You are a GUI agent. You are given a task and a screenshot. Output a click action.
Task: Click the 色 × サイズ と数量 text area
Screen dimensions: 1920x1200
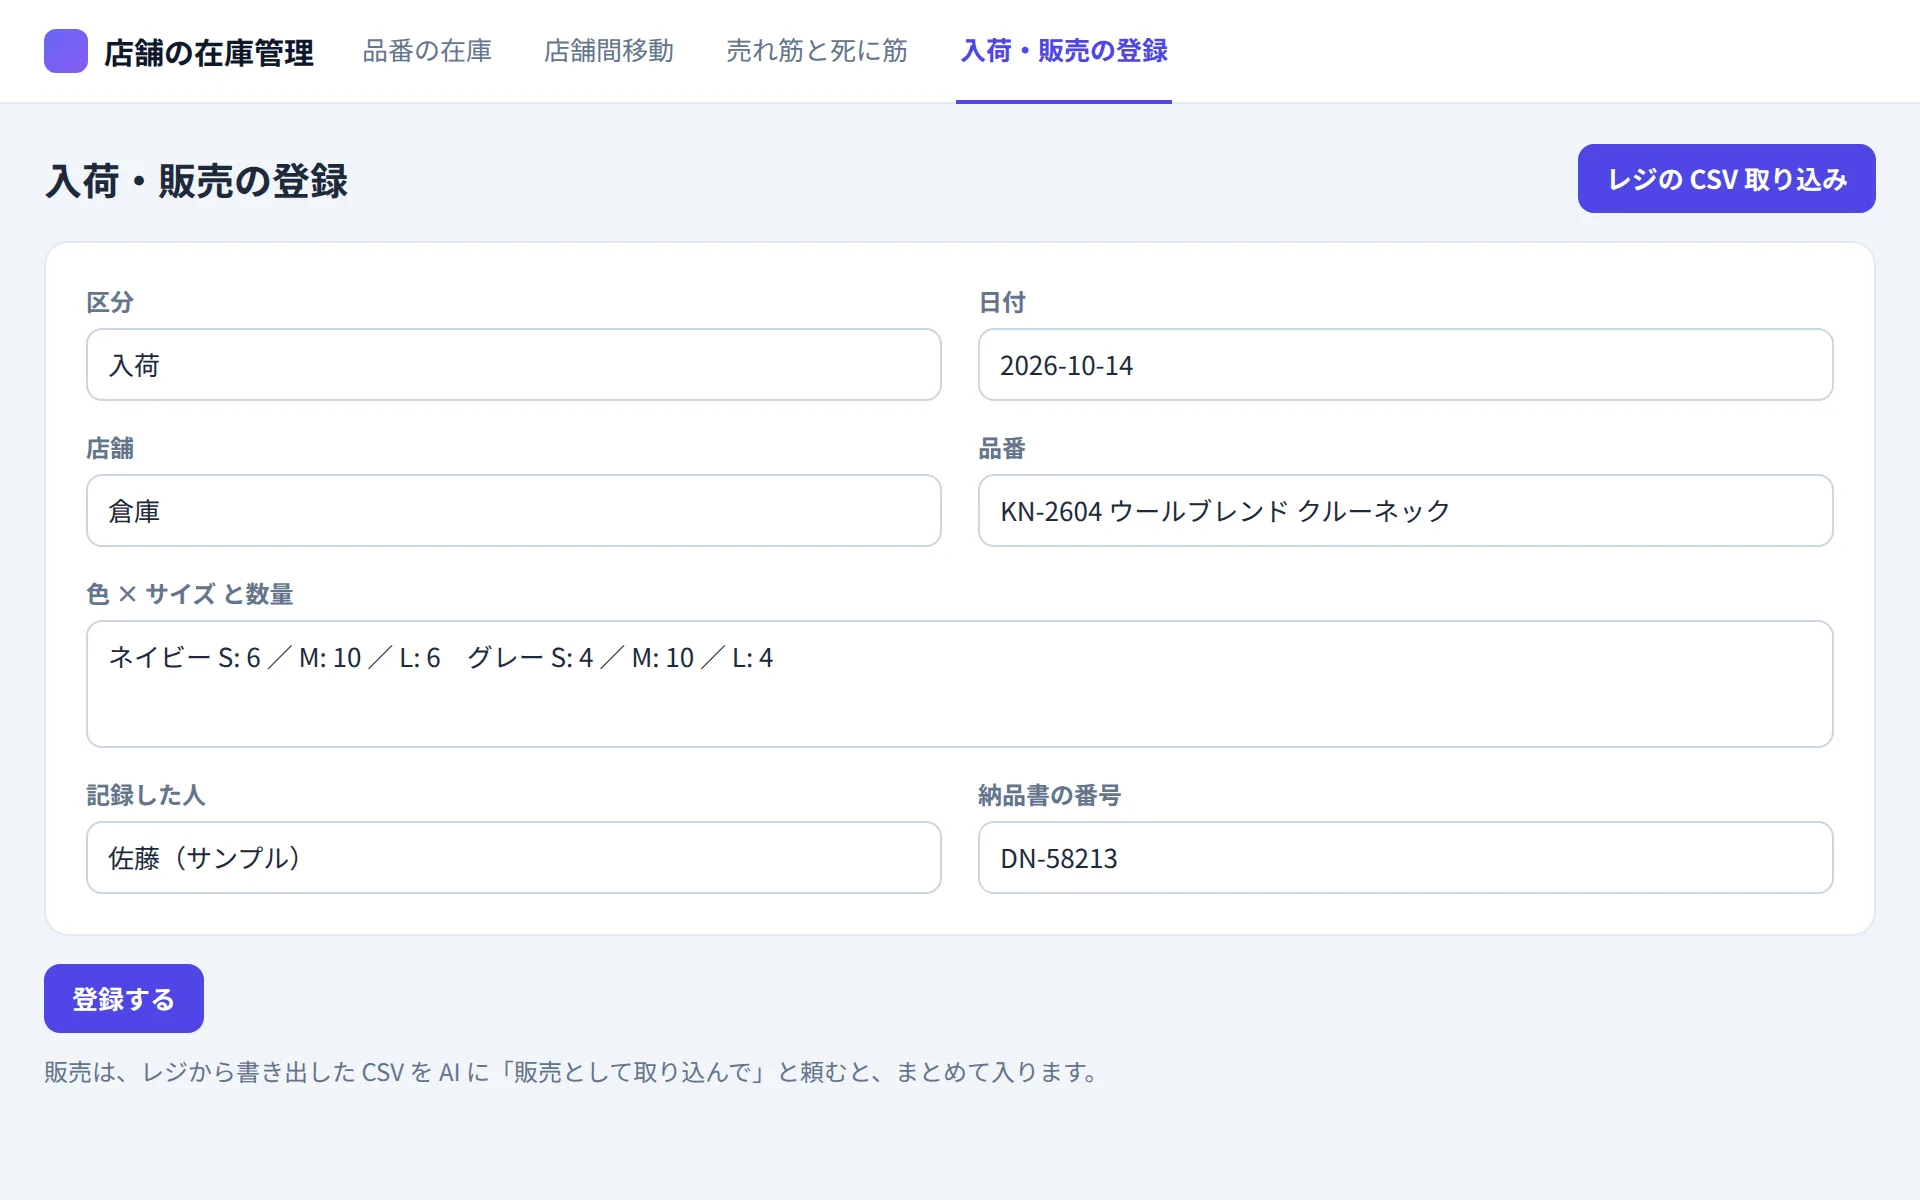pyautogui.click(x=960, y=684)
